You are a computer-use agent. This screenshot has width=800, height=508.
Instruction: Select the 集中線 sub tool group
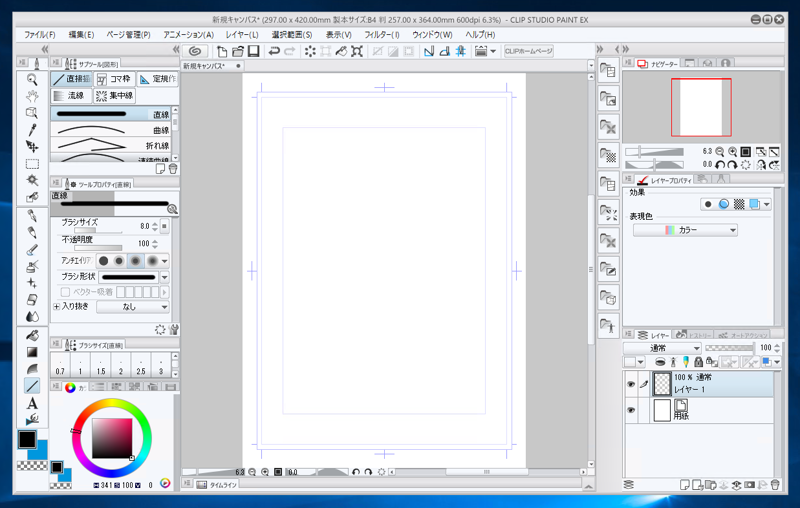coord(115,95)
